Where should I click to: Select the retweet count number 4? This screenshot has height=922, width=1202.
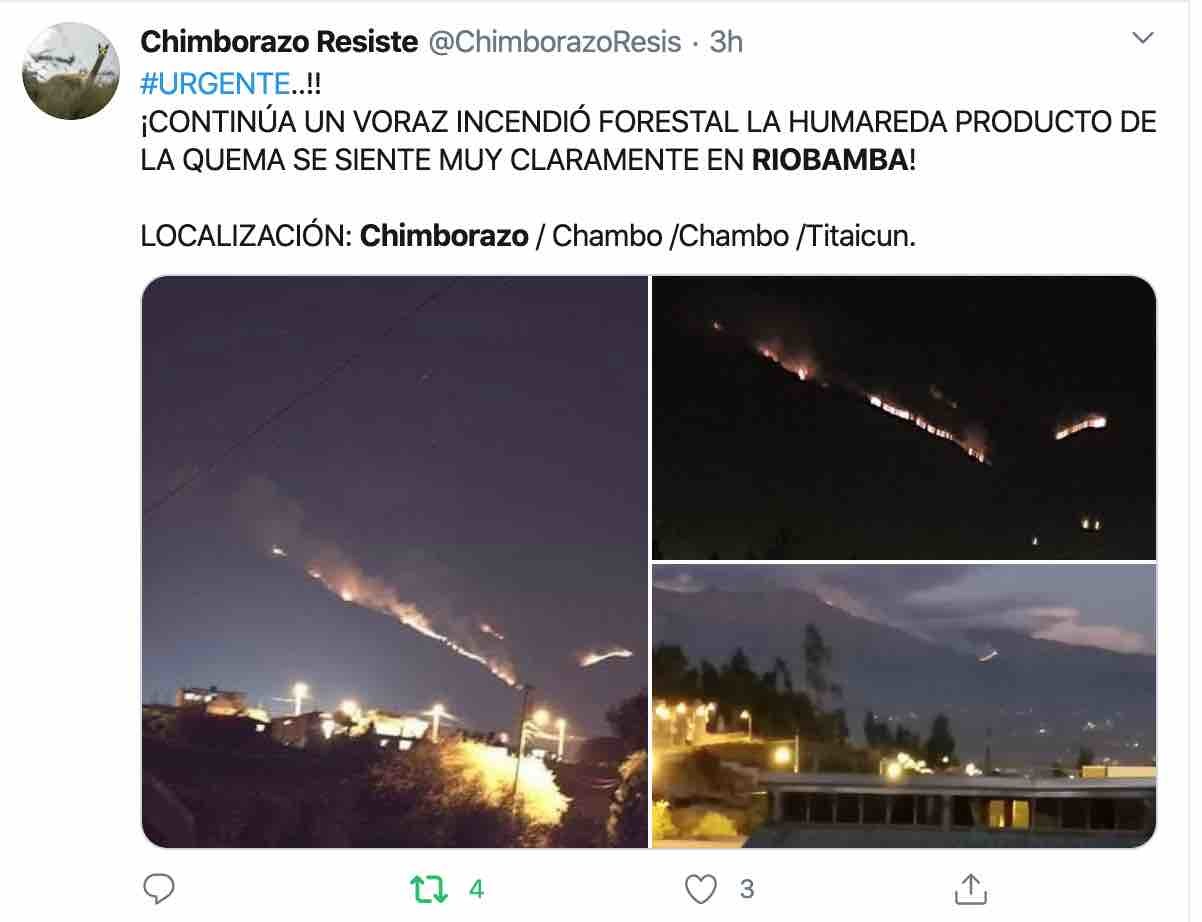[x=476, y=889]
